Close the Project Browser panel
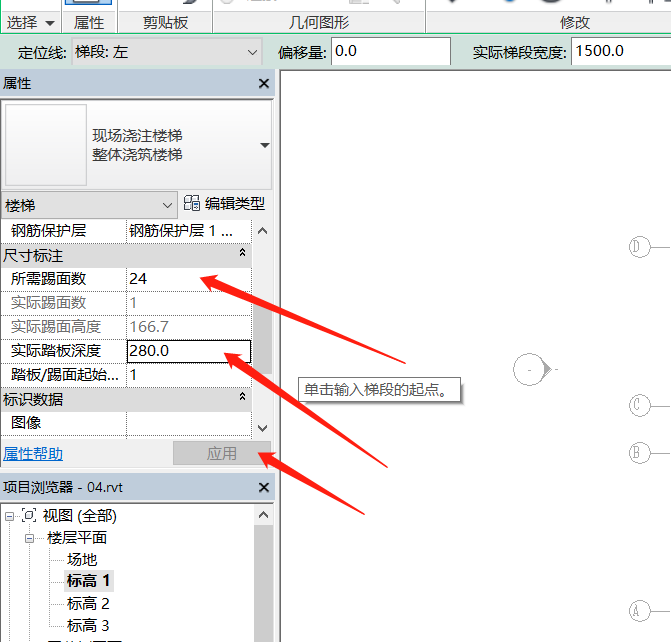 (x=264, y=488)
